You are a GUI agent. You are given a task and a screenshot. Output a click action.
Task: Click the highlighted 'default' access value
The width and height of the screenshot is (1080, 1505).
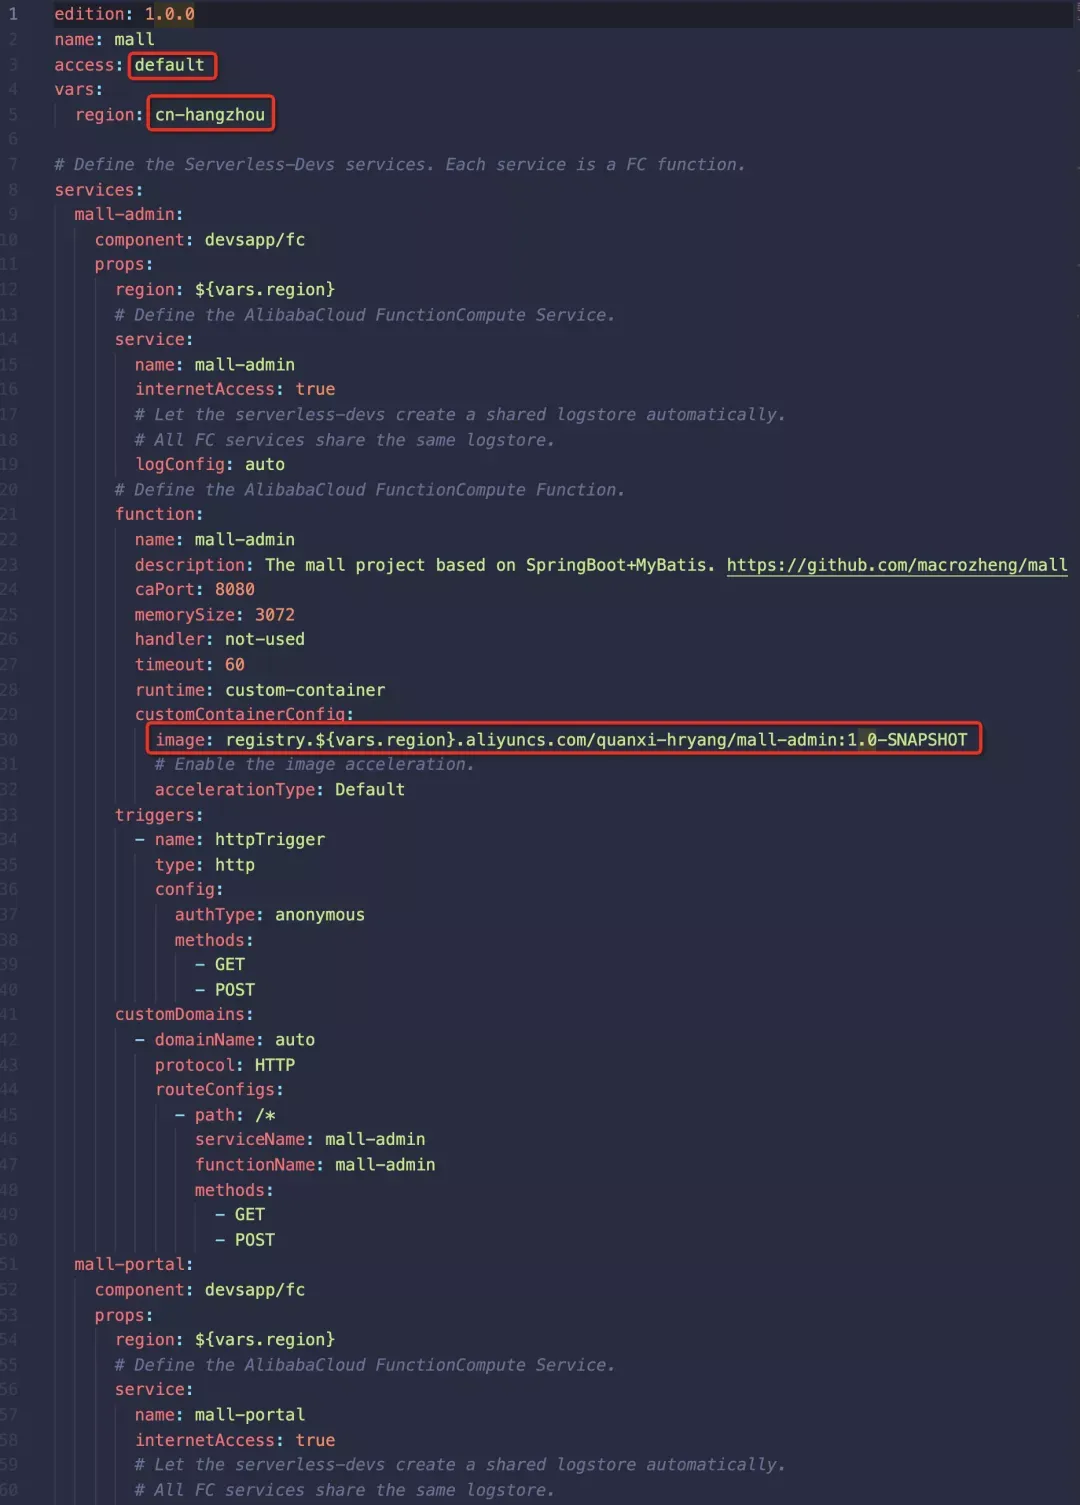tap(170, 65)
